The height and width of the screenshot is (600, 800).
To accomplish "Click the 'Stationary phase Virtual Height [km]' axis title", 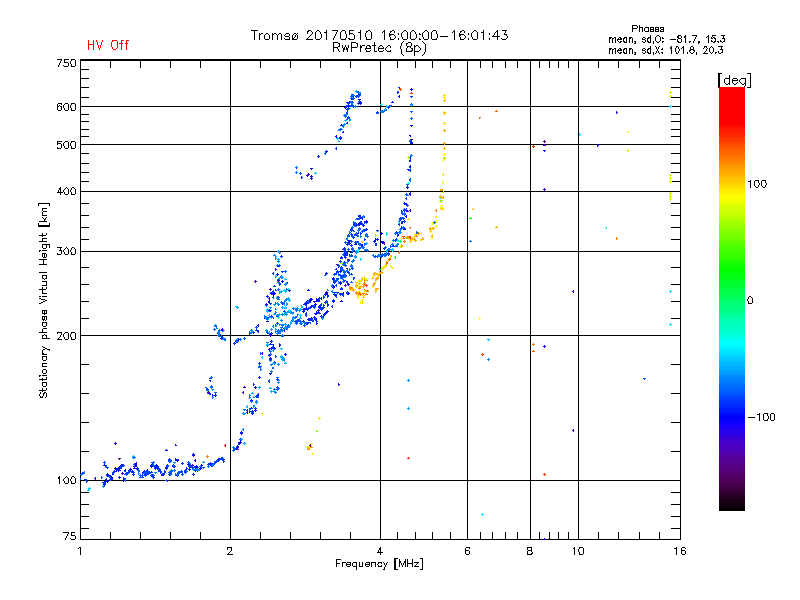I will pyautogui.click(x=44, y=301).
